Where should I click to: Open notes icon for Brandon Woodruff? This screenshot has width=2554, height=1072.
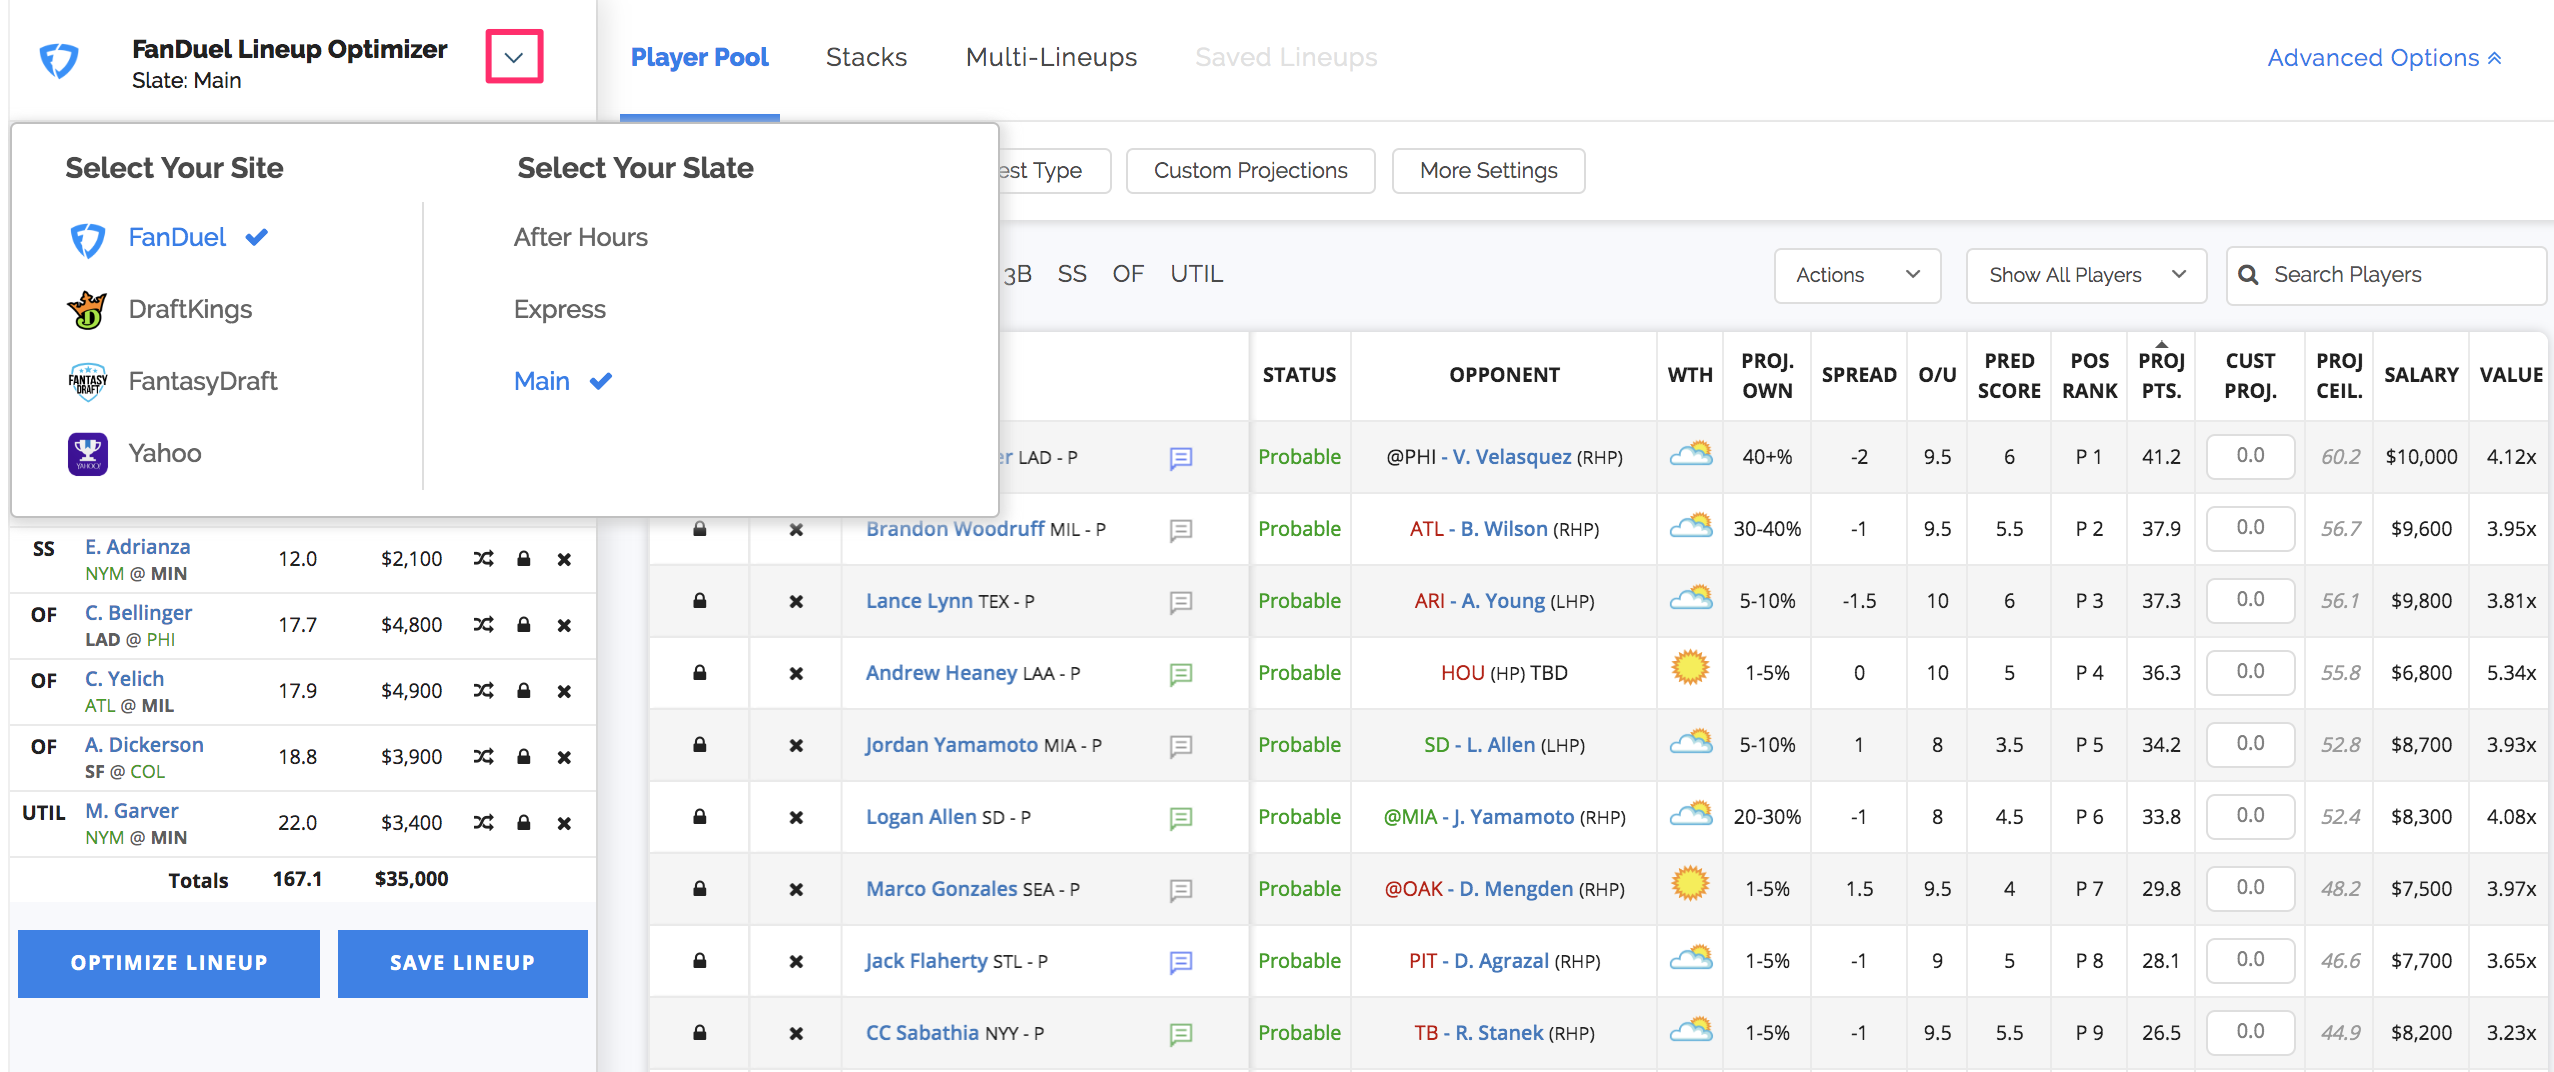[1181, 530]
